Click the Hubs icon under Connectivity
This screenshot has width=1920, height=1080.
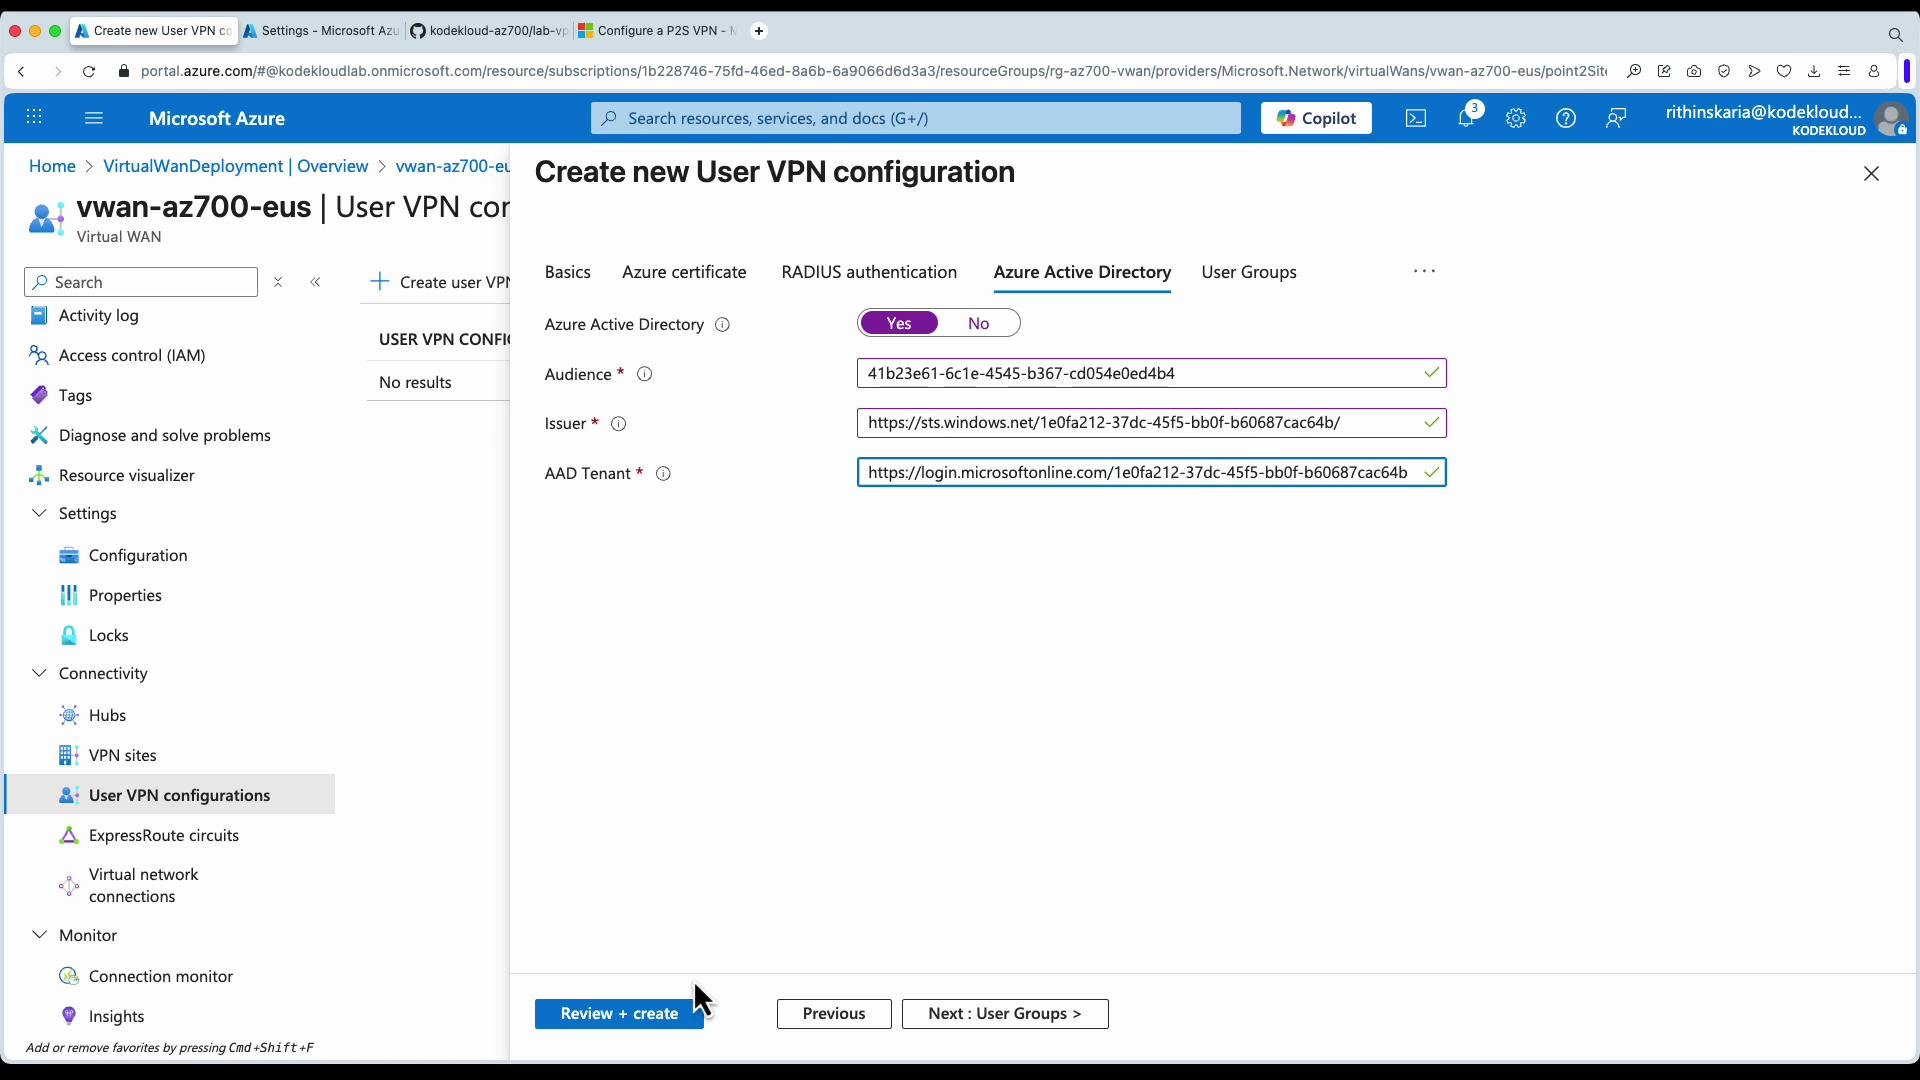69,715
